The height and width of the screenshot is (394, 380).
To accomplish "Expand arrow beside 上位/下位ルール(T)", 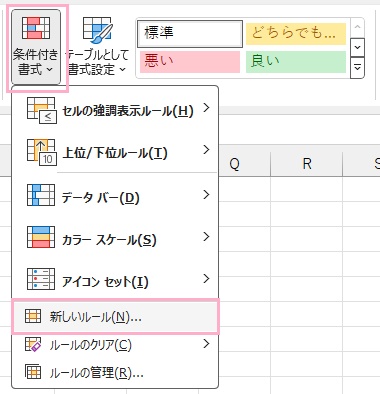I will 206,150.
